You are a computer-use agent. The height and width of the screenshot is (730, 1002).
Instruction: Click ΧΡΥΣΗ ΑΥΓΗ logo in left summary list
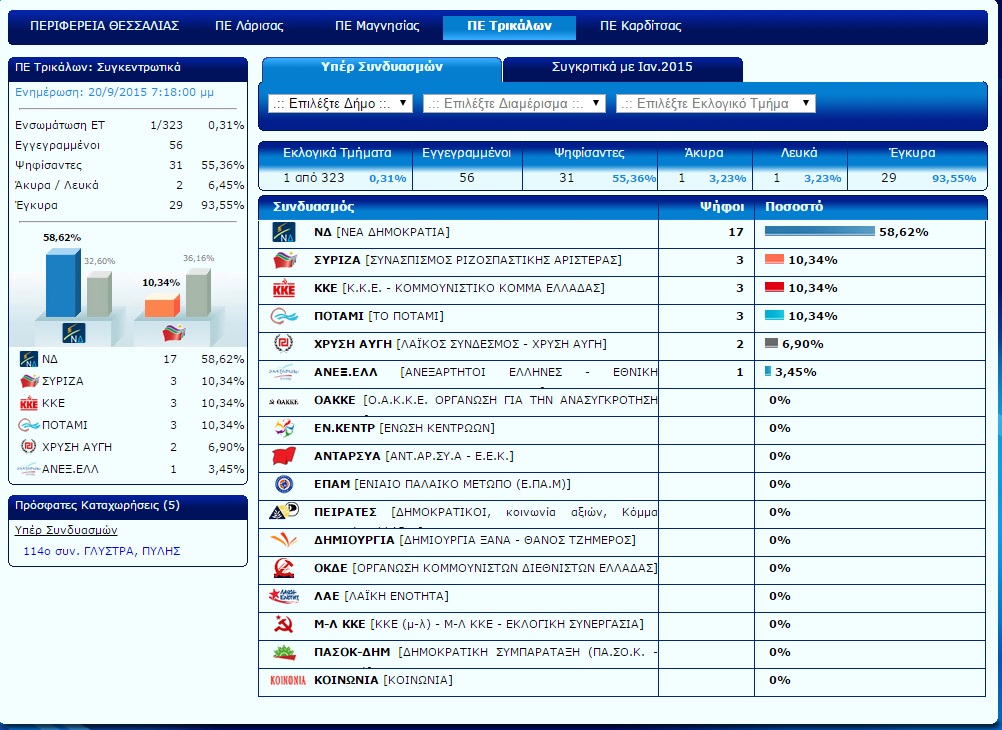tap(29, 446)
